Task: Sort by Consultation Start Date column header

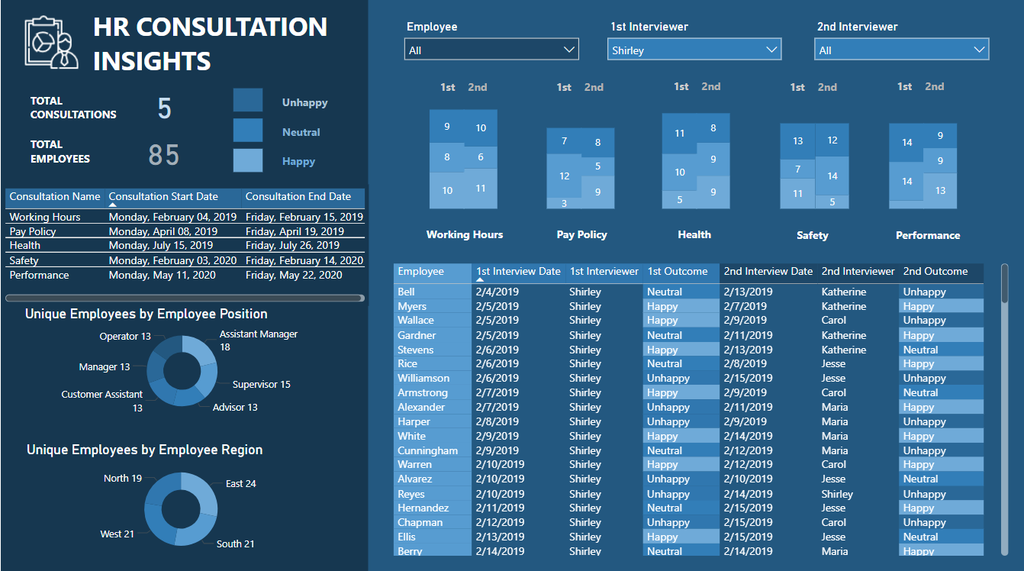Action: [x=163, y=197]
